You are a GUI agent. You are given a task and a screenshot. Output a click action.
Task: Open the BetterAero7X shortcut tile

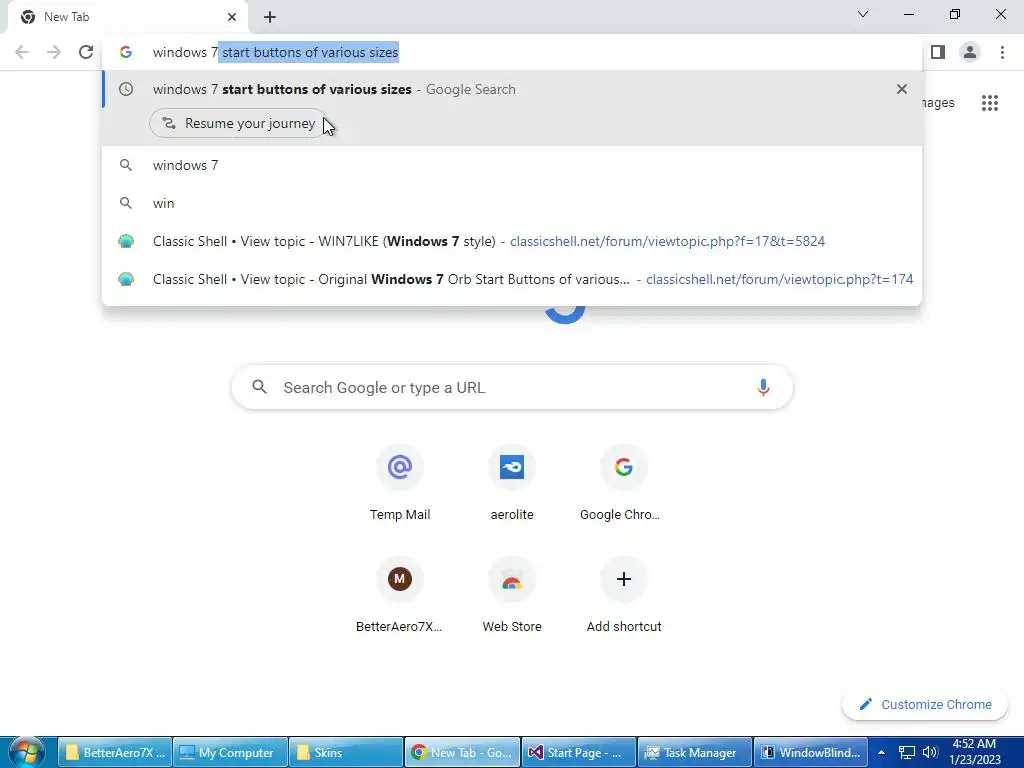click(400, 595)
